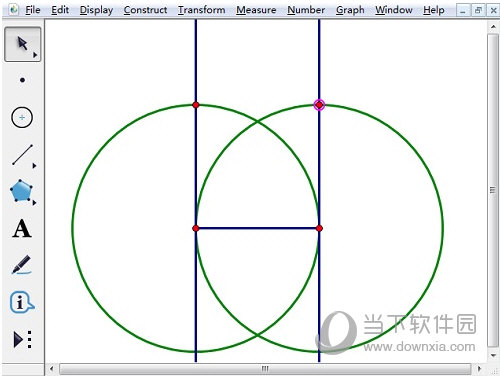Select the Selection Arrow tool
The height and width of the screenshot is (376, 500).
tap(22, 44)
